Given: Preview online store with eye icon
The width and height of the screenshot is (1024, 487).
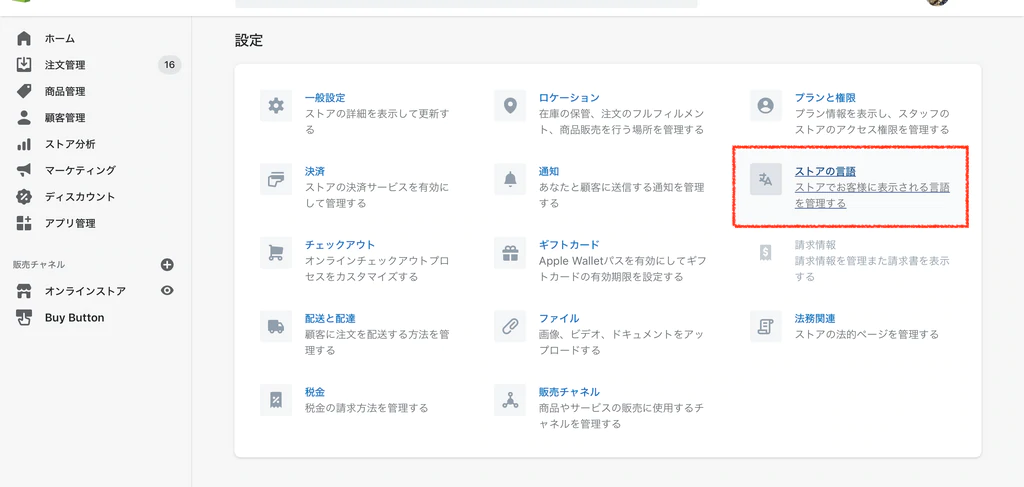Looking at the screenshot, I should pos(167,291).
